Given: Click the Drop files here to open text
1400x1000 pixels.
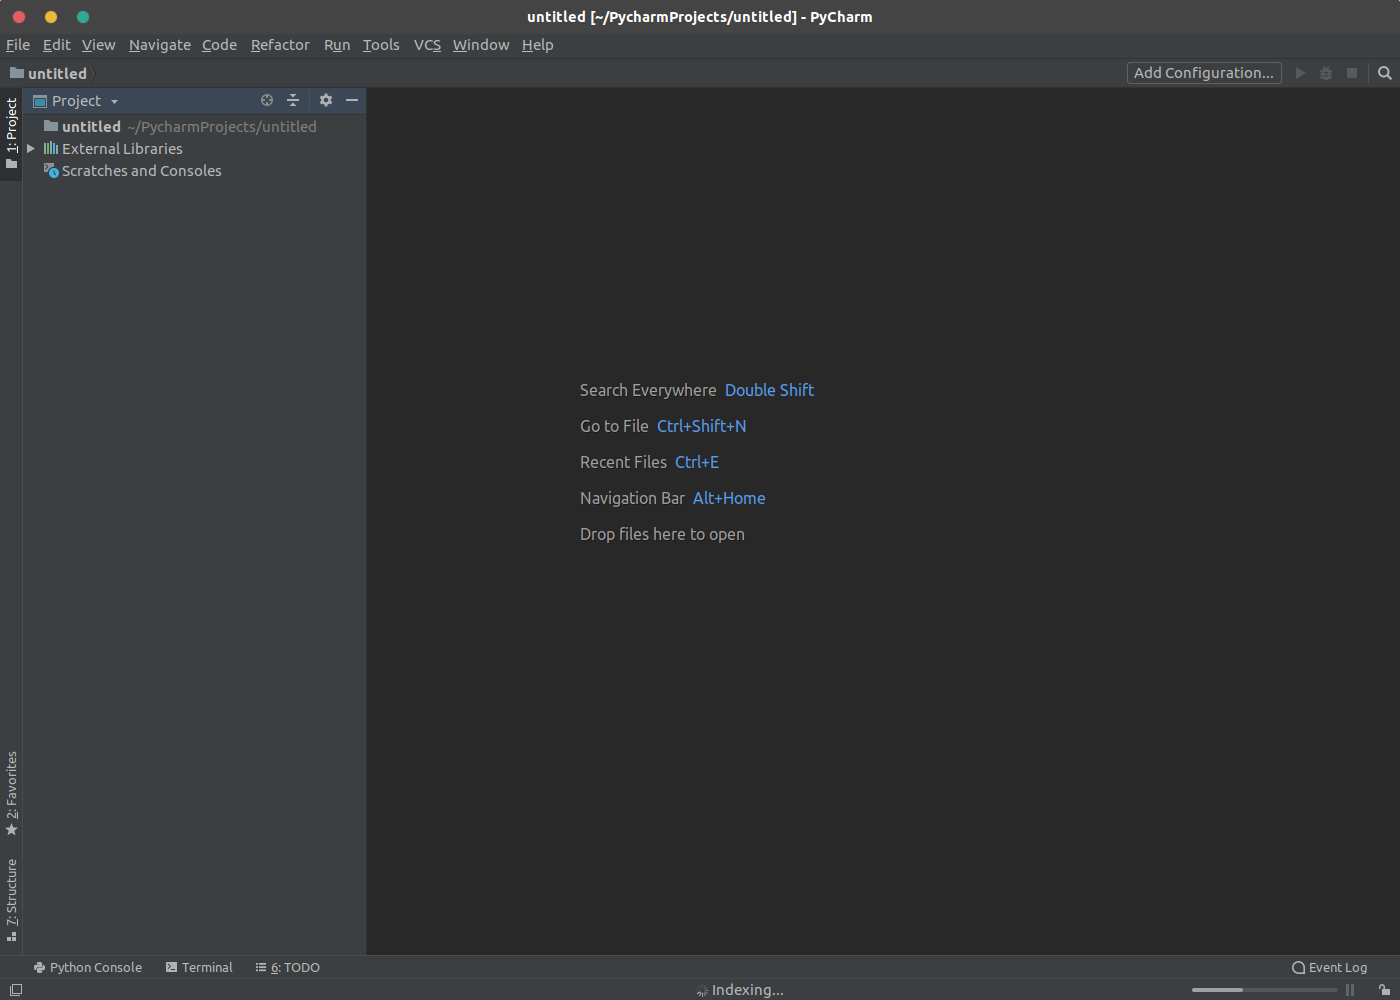Looking at the screenshot, I should click(662, 534).
